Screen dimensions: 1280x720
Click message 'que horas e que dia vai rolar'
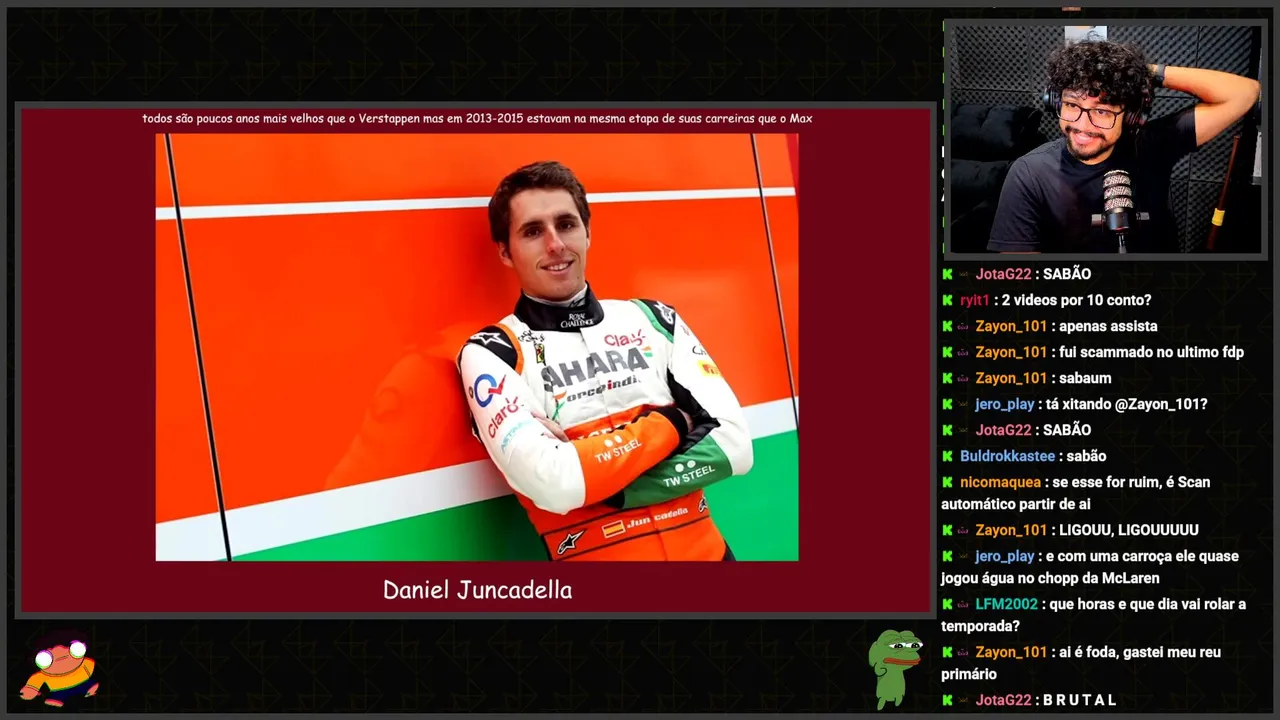(1148, 604)
